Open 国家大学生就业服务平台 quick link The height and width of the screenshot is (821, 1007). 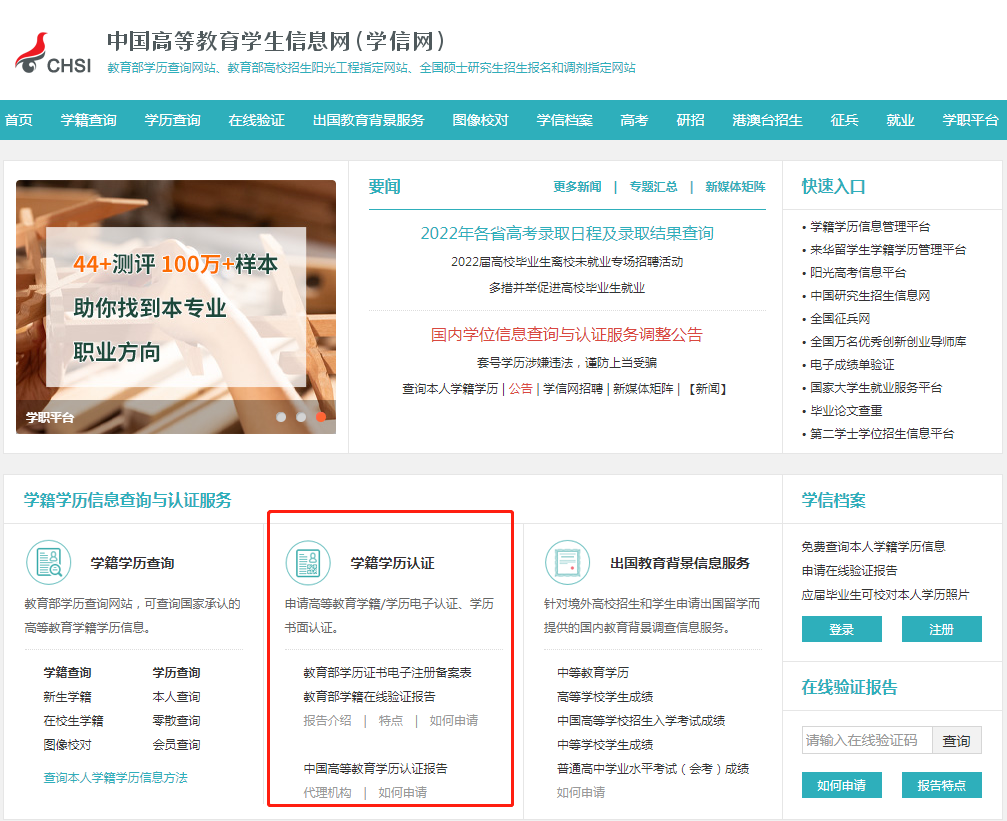[876, 387]
